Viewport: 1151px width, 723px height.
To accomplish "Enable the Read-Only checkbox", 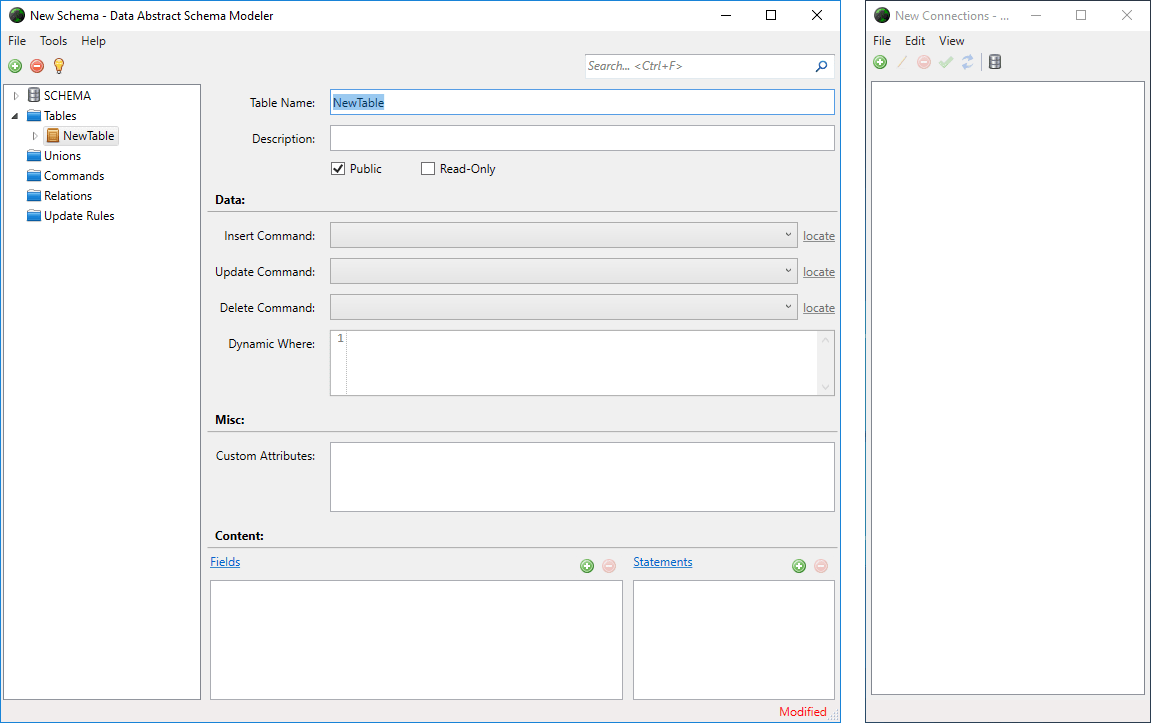I will tap(427, 169).
